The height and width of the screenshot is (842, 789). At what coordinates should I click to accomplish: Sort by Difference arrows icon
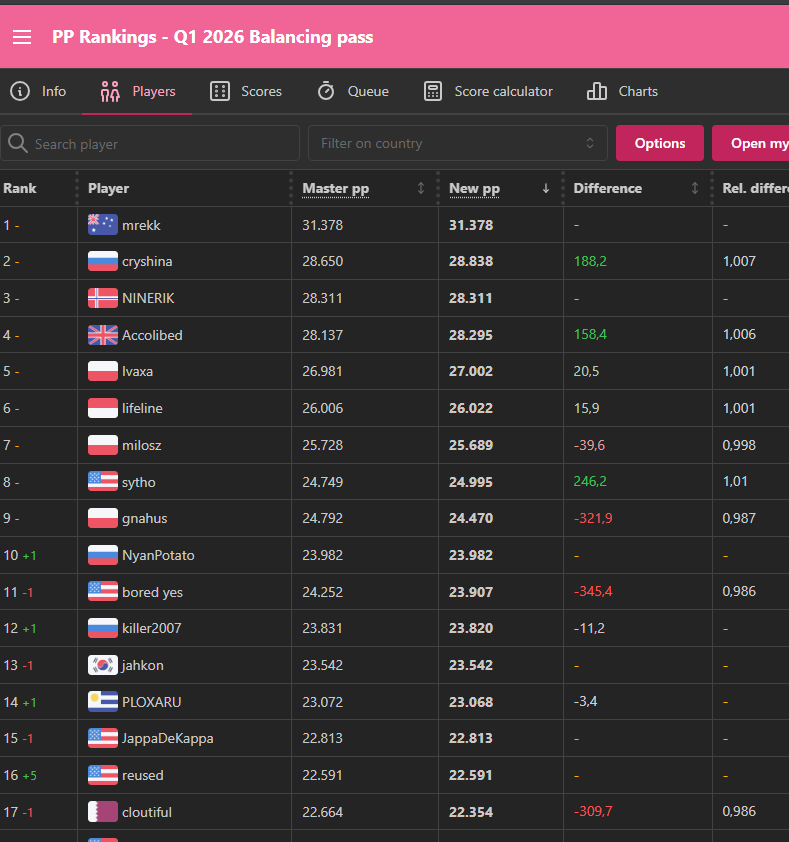[695, 188]
